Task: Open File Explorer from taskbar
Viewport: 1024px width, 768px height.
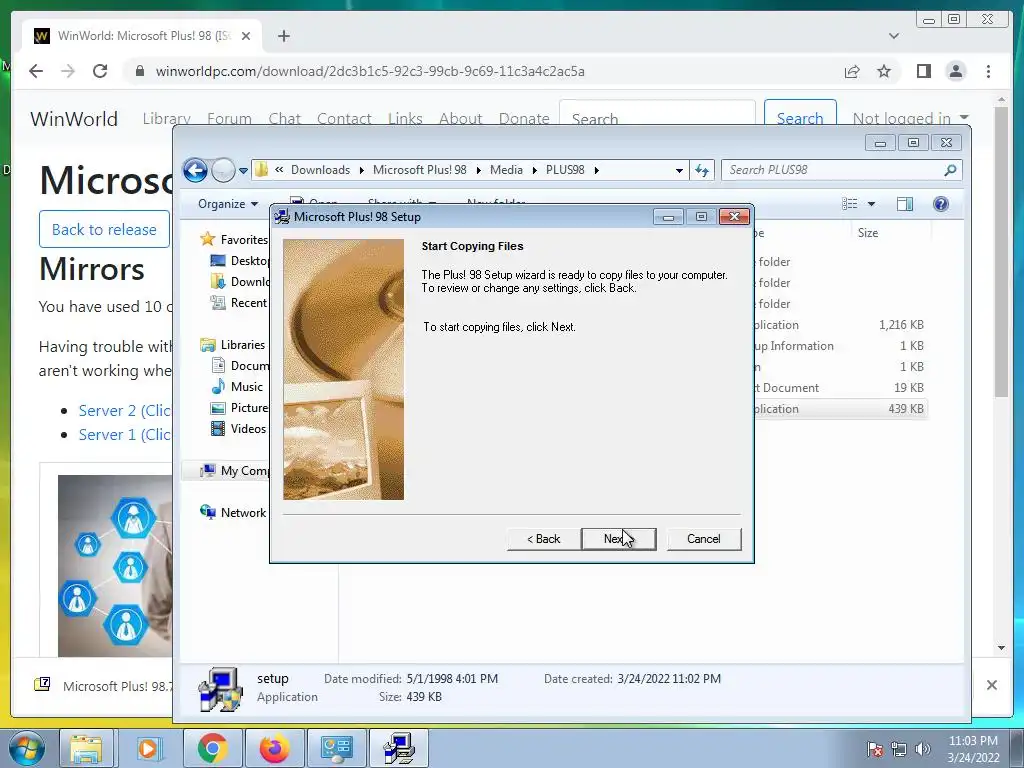Action: click(86, 748)
